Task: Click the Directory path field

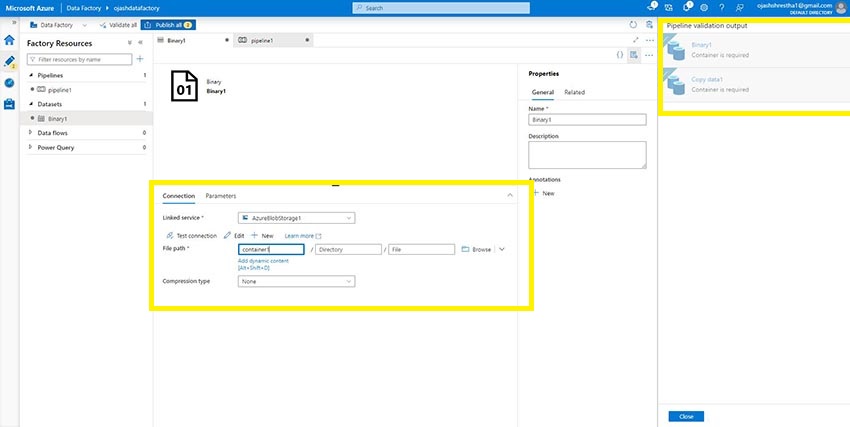Action: (349, 249)
